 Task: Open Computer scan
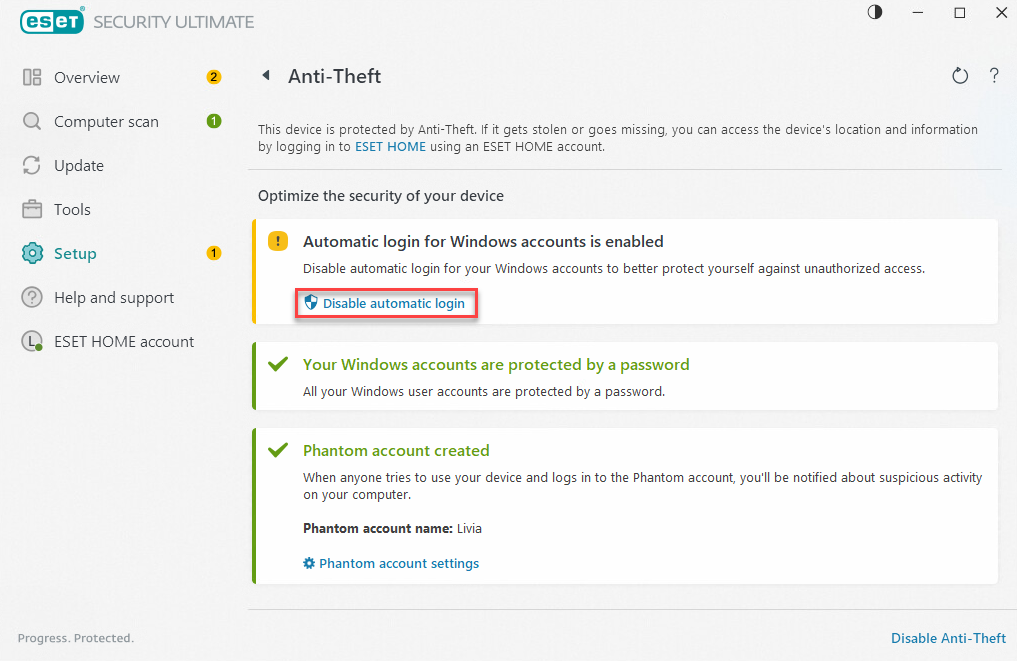coord(106,122)
